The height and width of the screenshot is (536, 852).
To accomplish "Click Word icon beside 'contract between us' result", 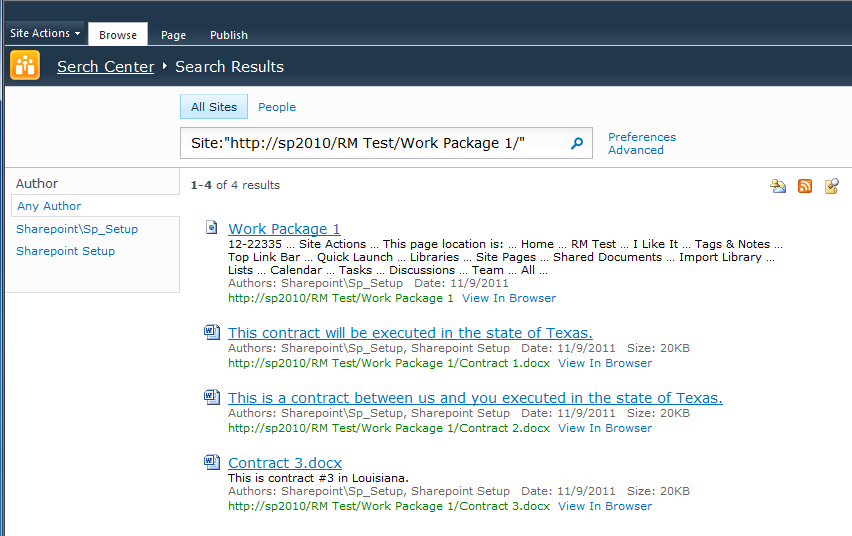I will (x=212, y=397).
